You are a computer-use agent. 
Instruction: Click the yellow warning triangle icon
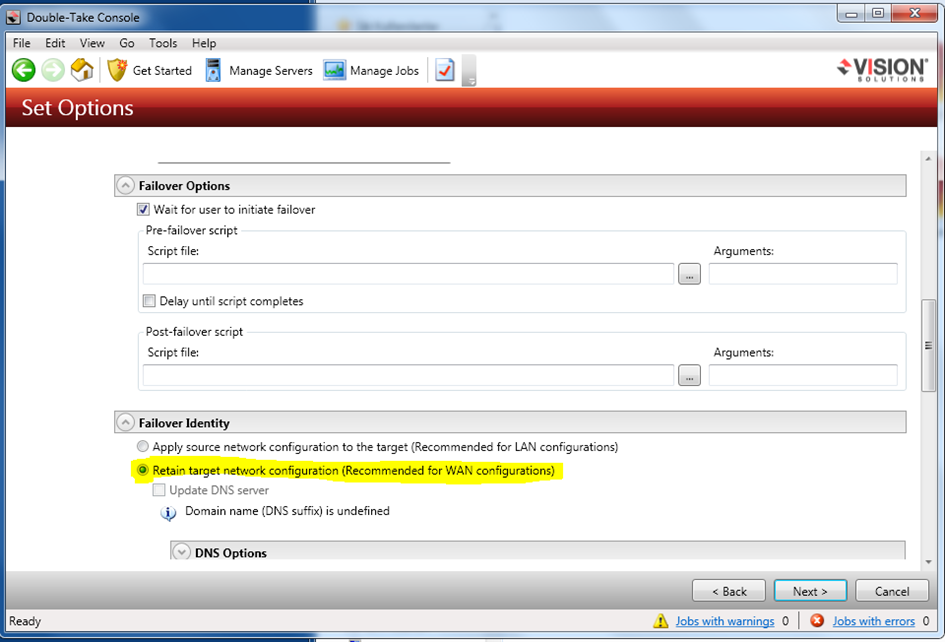click(x=661, y=620)
